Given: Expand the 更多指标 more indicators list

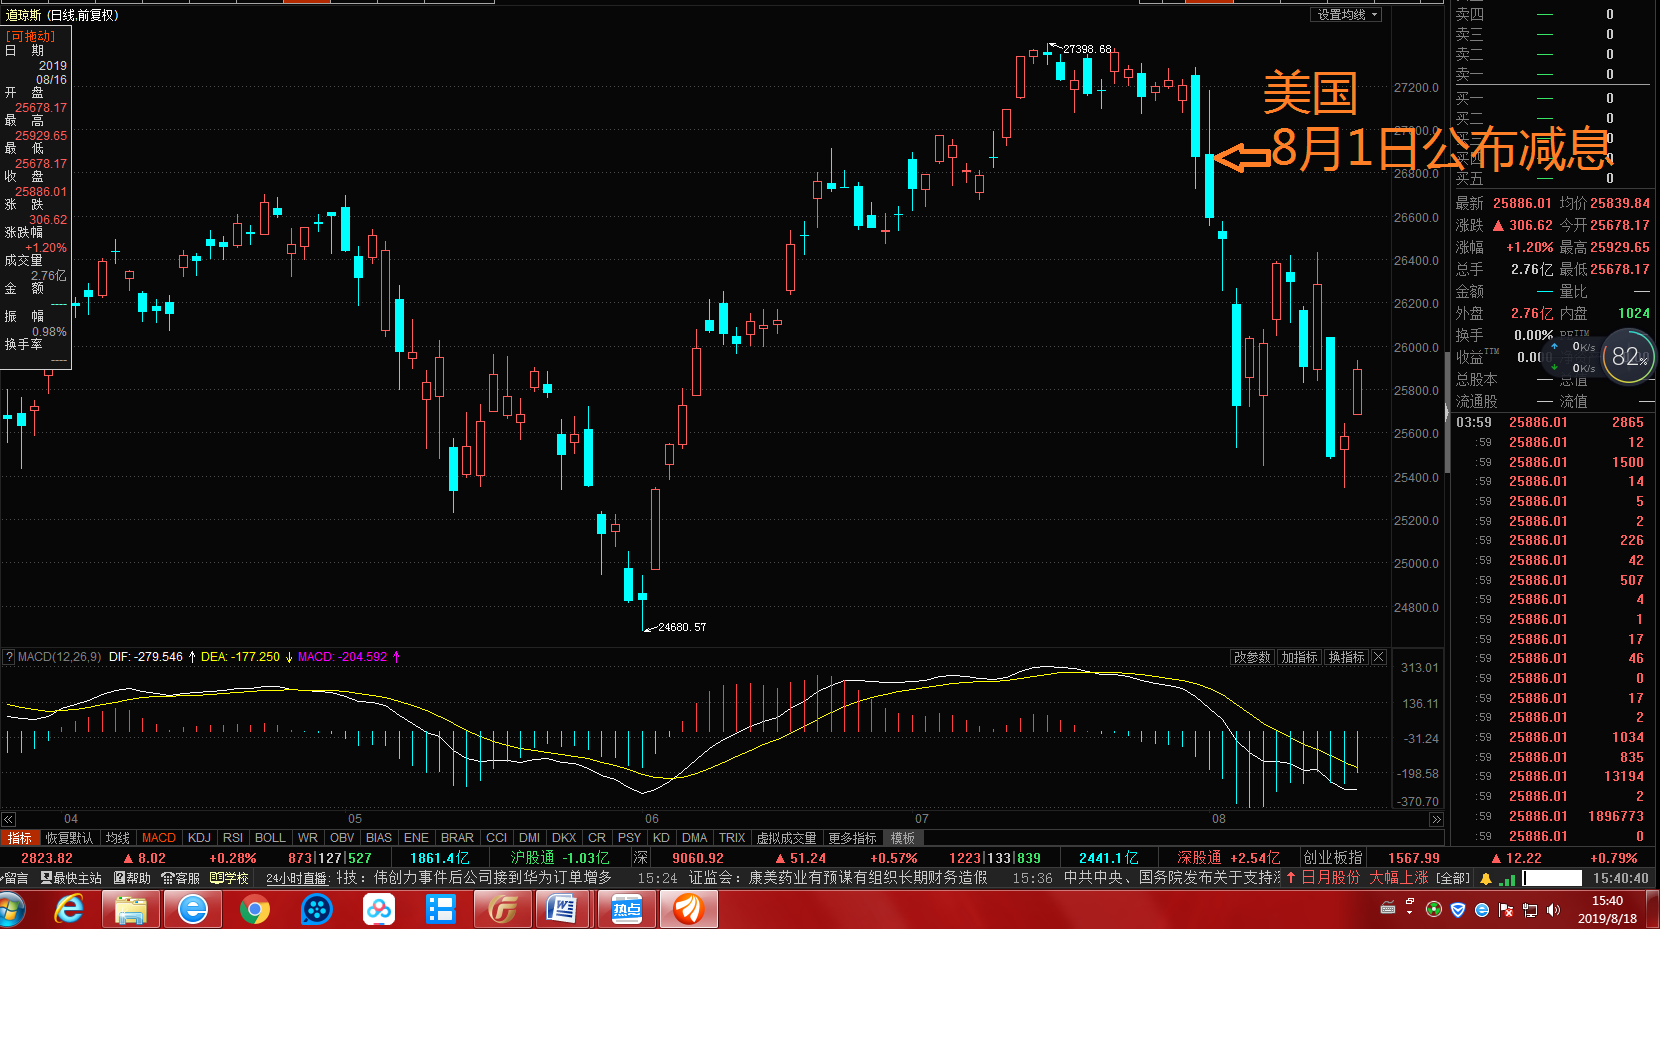Looking at the screenshot, I should point(852,838).
